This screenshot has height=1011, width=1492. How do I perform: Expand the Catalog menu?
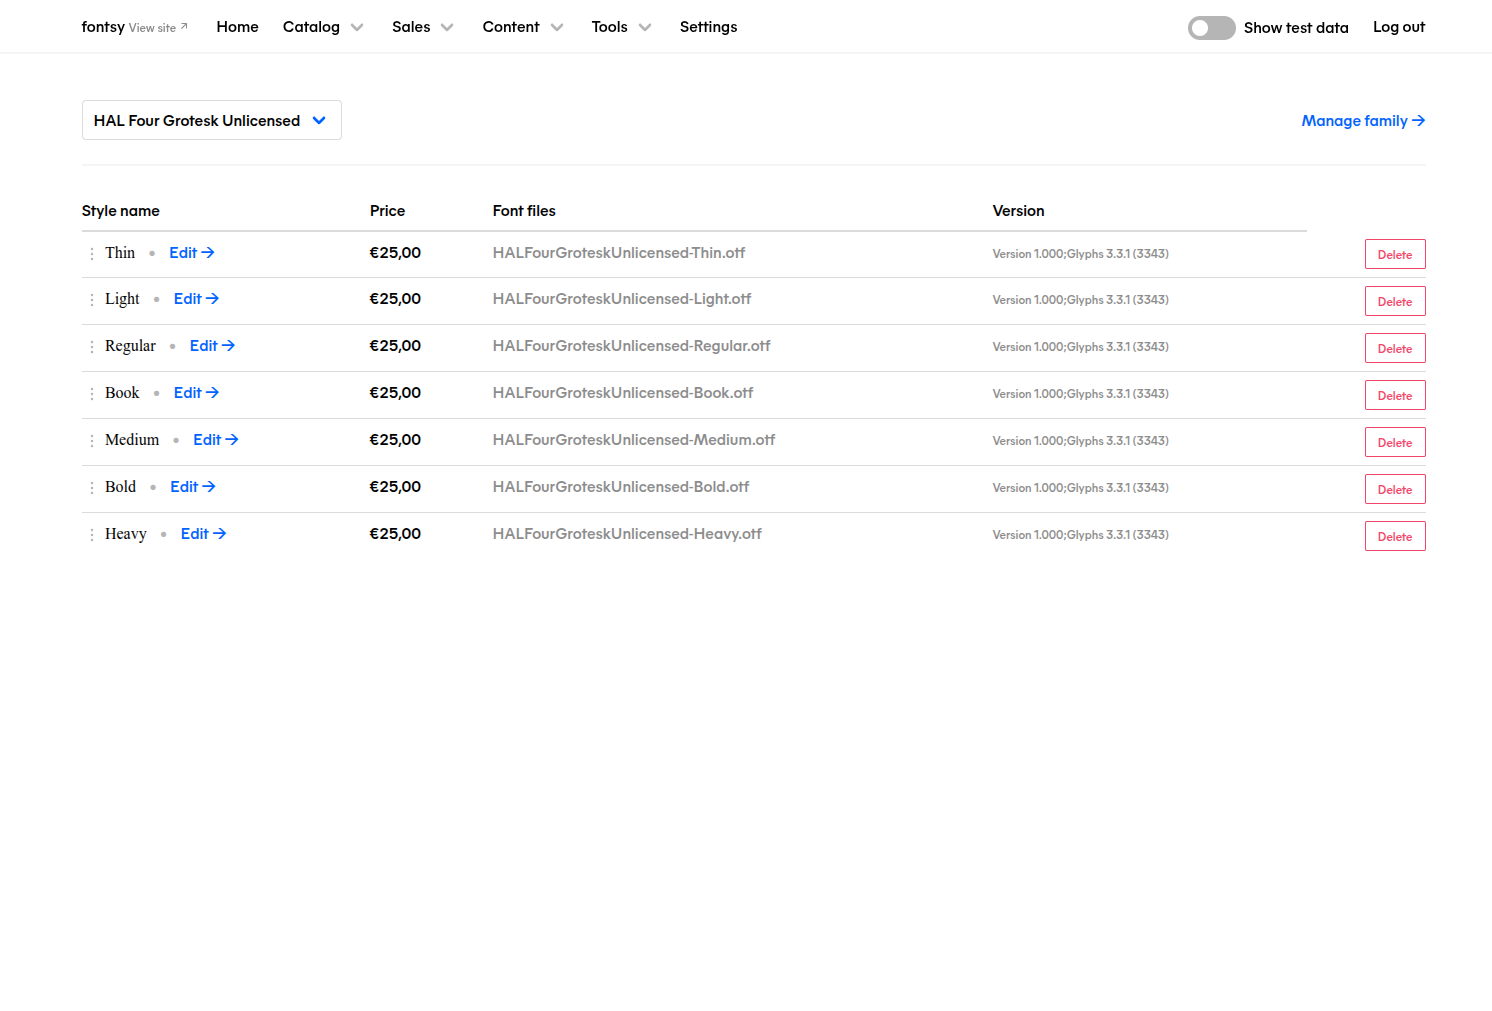[x=323, y=27]
